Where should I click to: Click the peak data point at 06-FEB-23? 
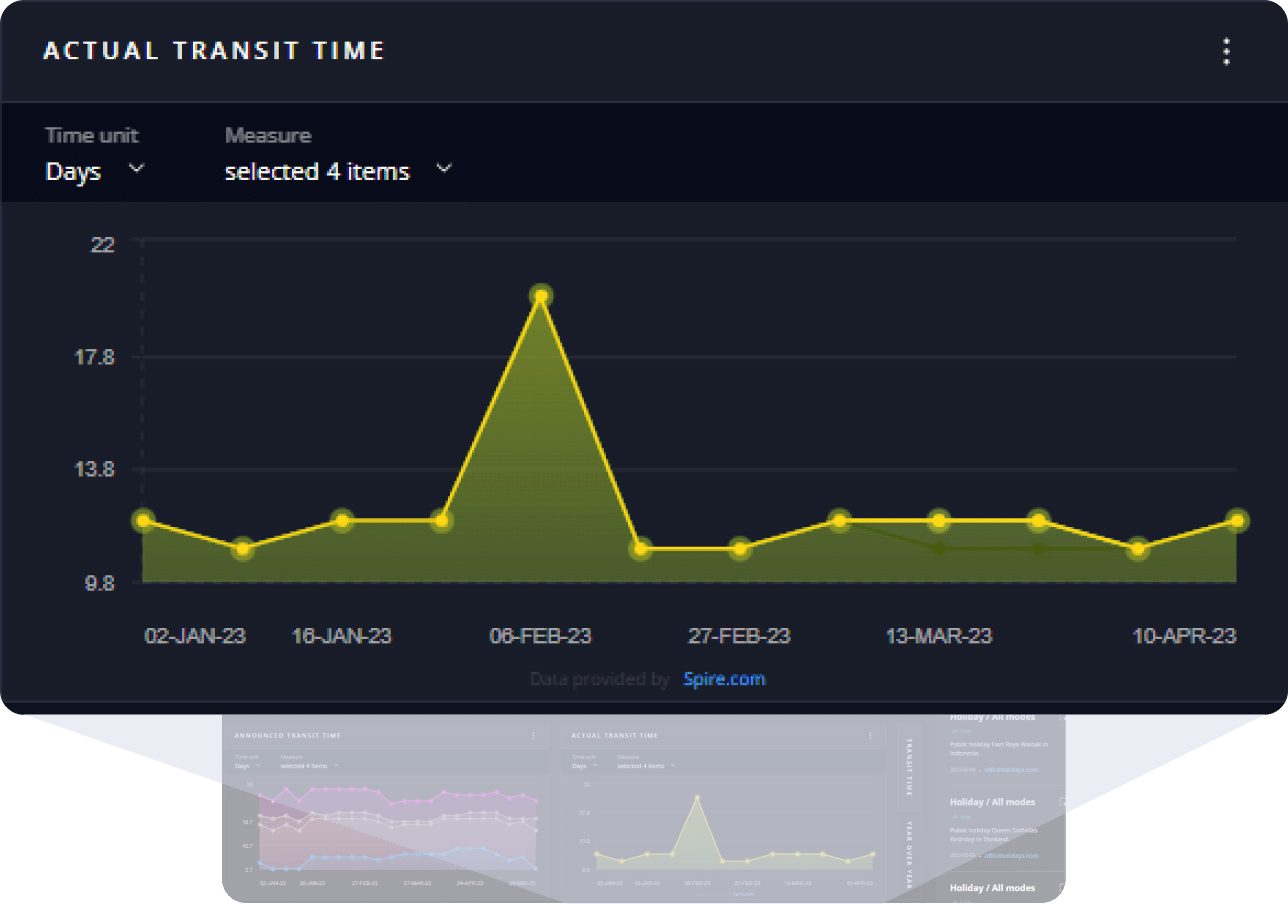click(x=541, y=296)
